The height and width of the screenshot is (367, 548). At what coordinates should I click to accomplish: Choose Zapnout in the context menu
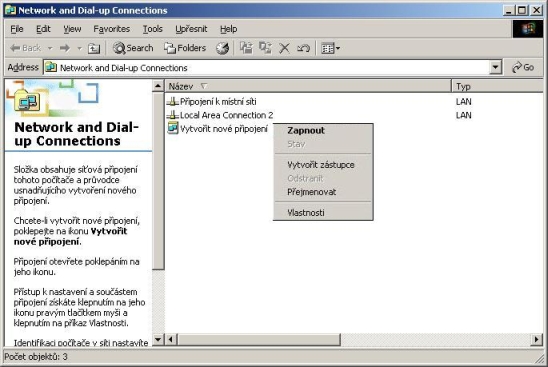point(323,131)
